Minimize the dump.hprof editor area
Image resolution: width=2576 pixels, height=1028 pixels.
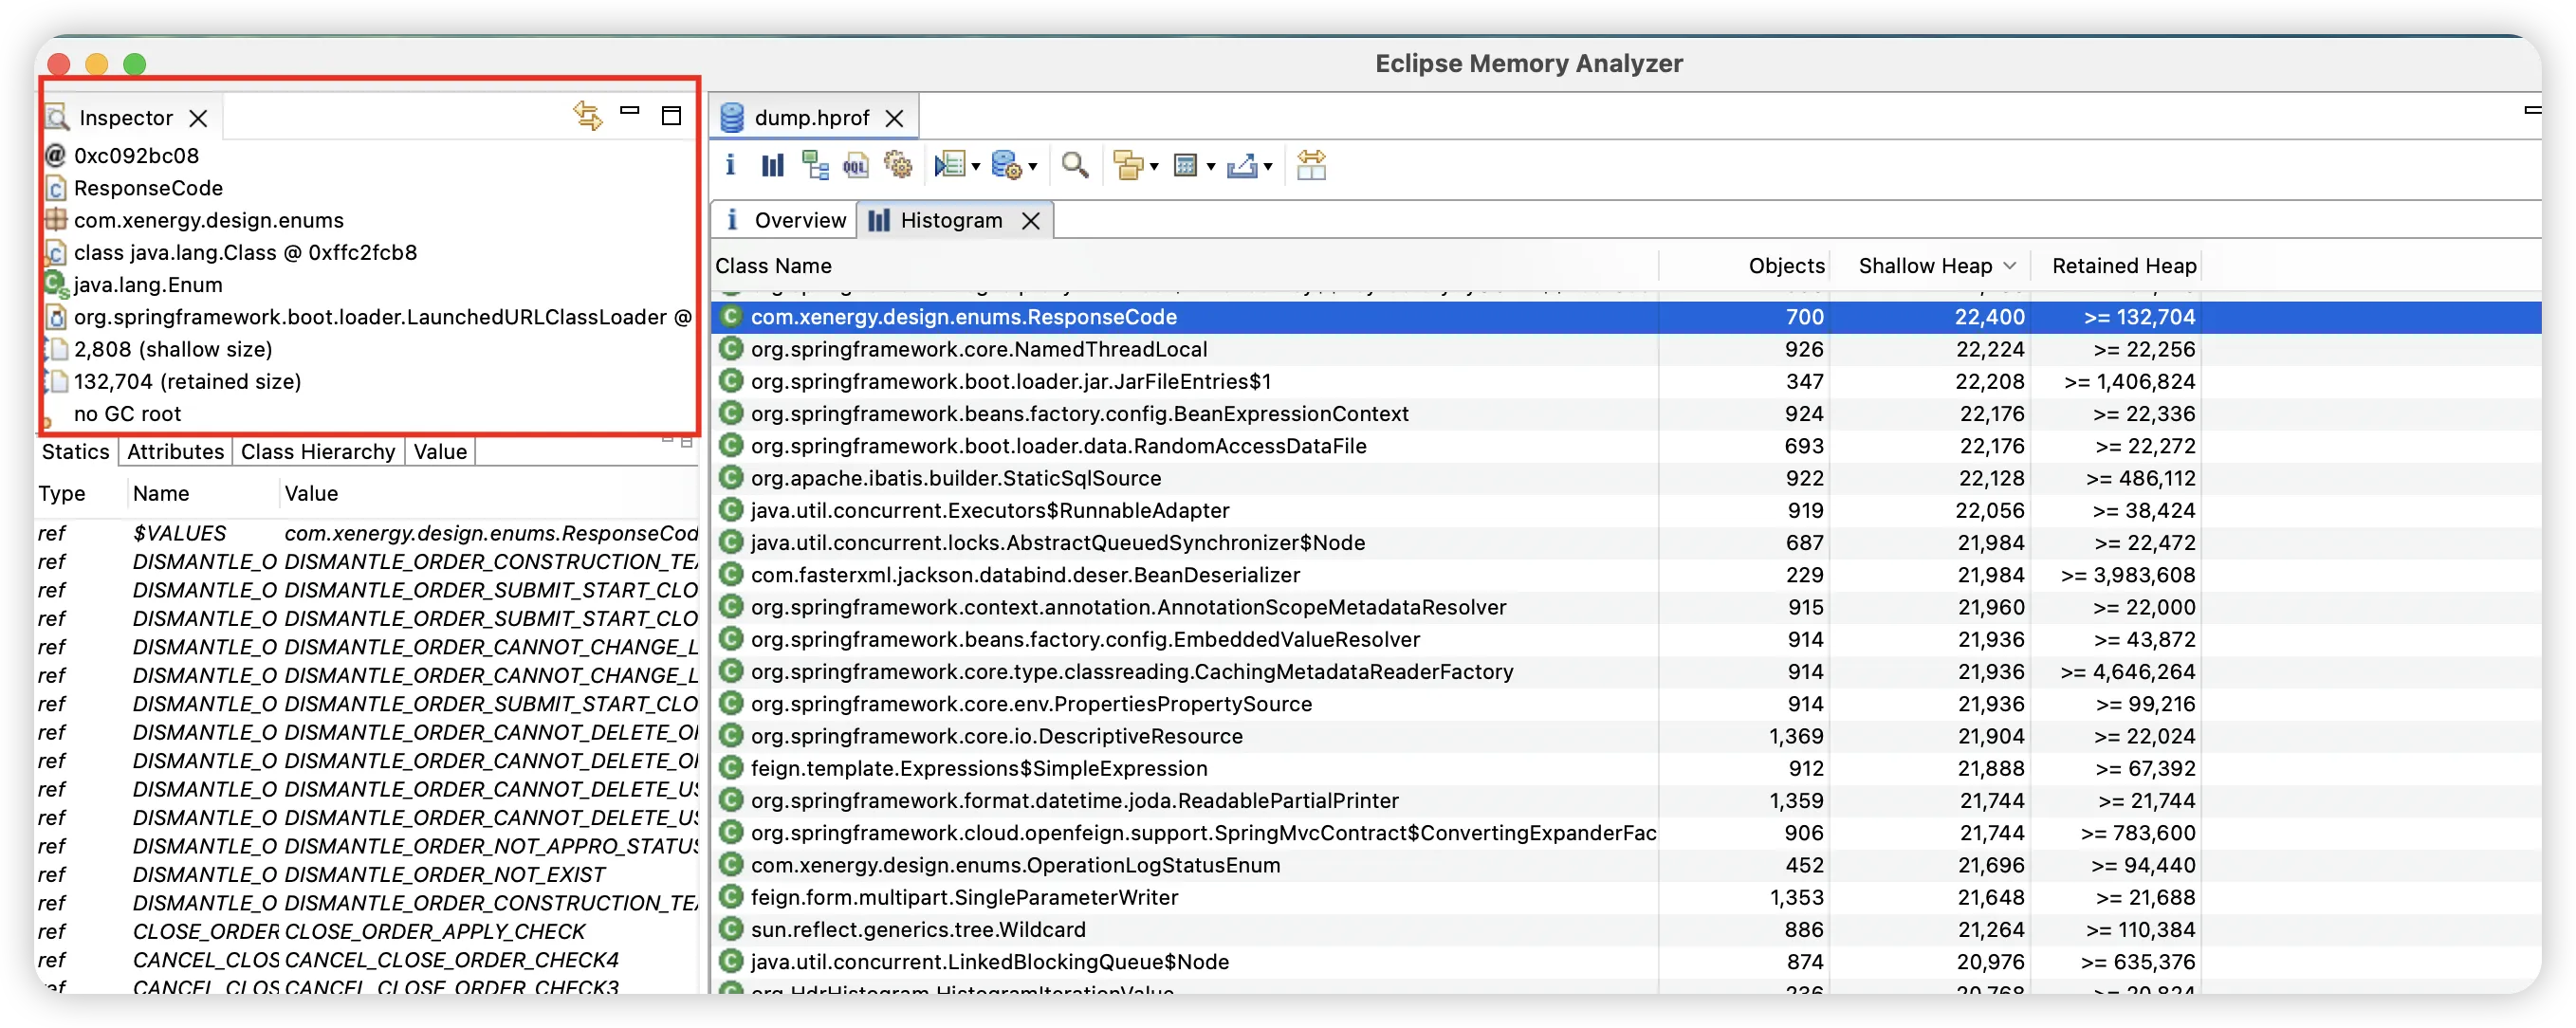click(2531, 110)
